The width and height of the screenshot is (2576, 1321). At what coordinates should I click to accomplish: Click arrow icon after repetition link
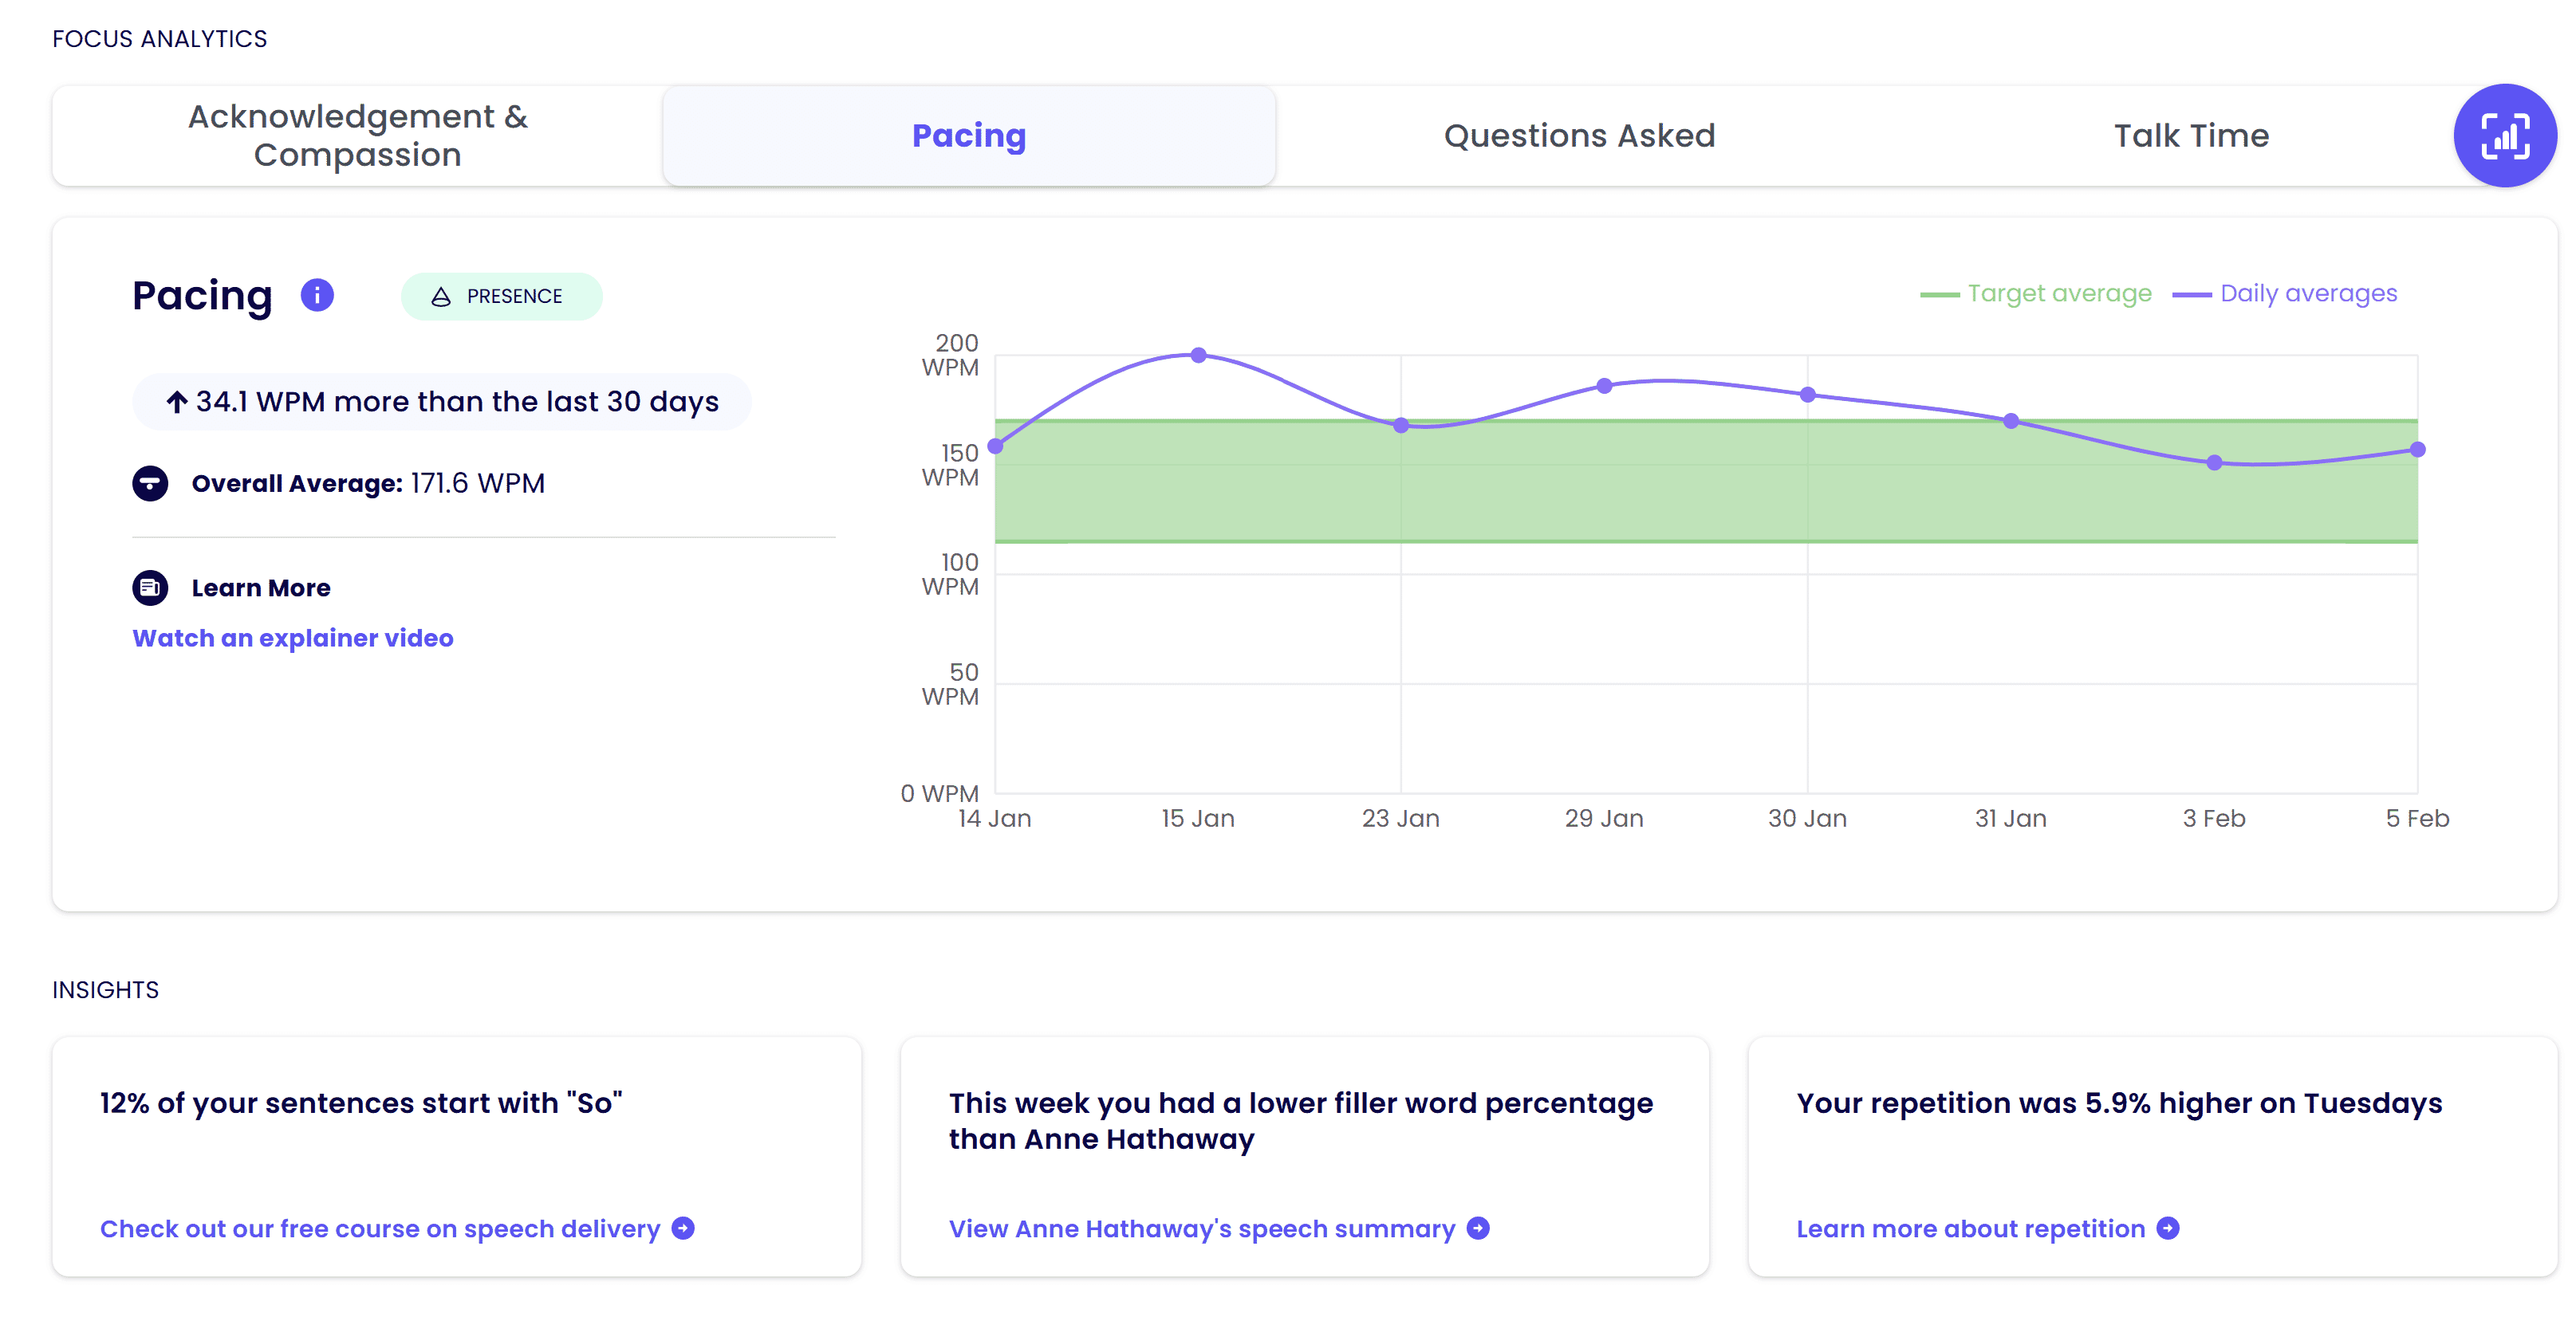click(x=2167, y=1228)
